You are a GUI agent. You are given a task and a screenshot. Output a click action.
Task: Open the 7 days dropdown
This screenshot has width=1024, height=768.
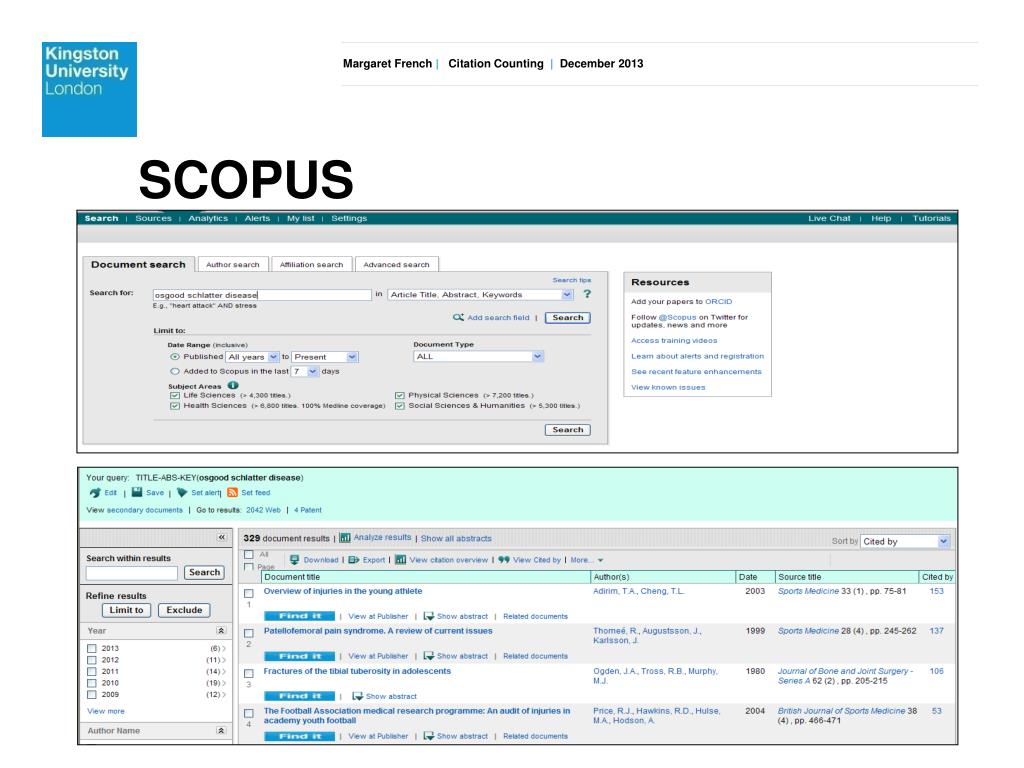point(305,371)
